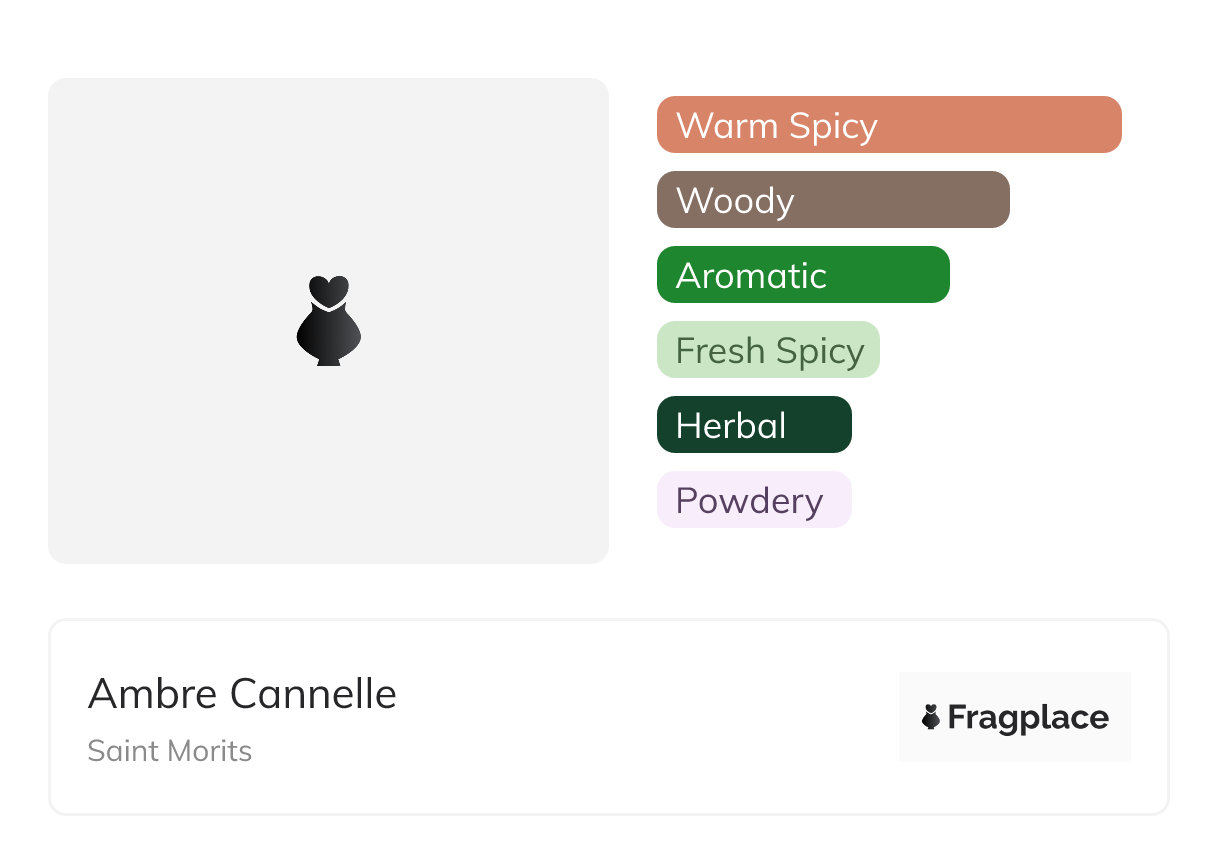Click the heart-shaped cap of the bottle icon

[328, 290]
